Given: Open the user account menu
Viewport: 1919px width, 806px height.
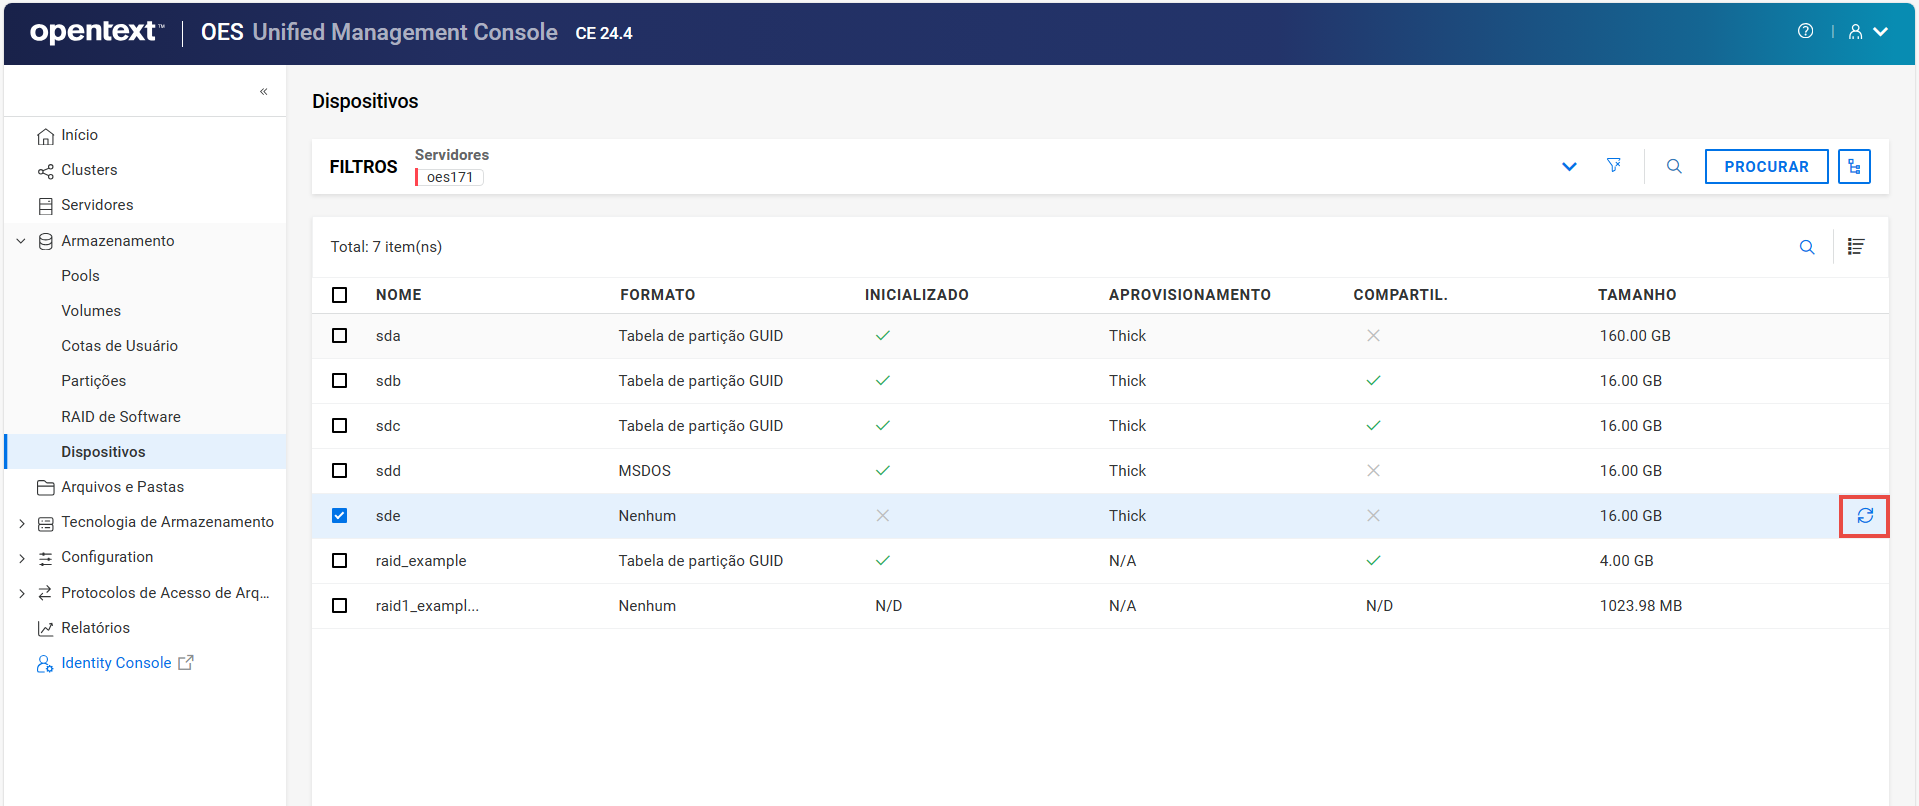Looking at the screenshot, I should tap(1867, 31).
